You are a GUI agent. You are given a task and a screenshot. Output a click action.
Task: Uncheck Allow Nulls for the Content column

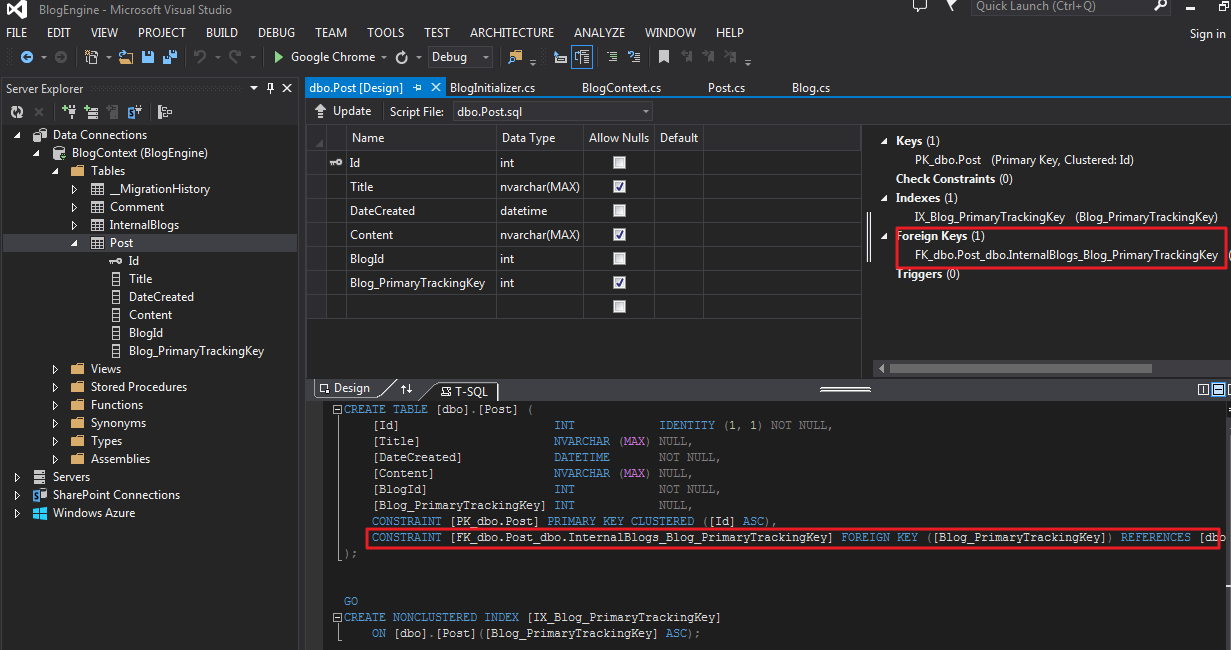(619, 234)
